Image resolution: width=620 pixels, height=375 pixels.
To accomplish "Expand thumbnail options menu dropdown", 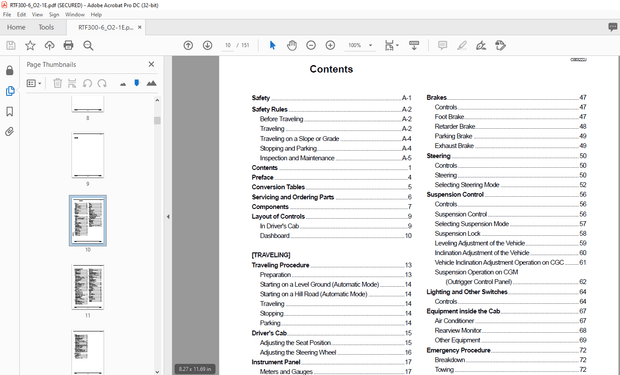I will [34, 83].
